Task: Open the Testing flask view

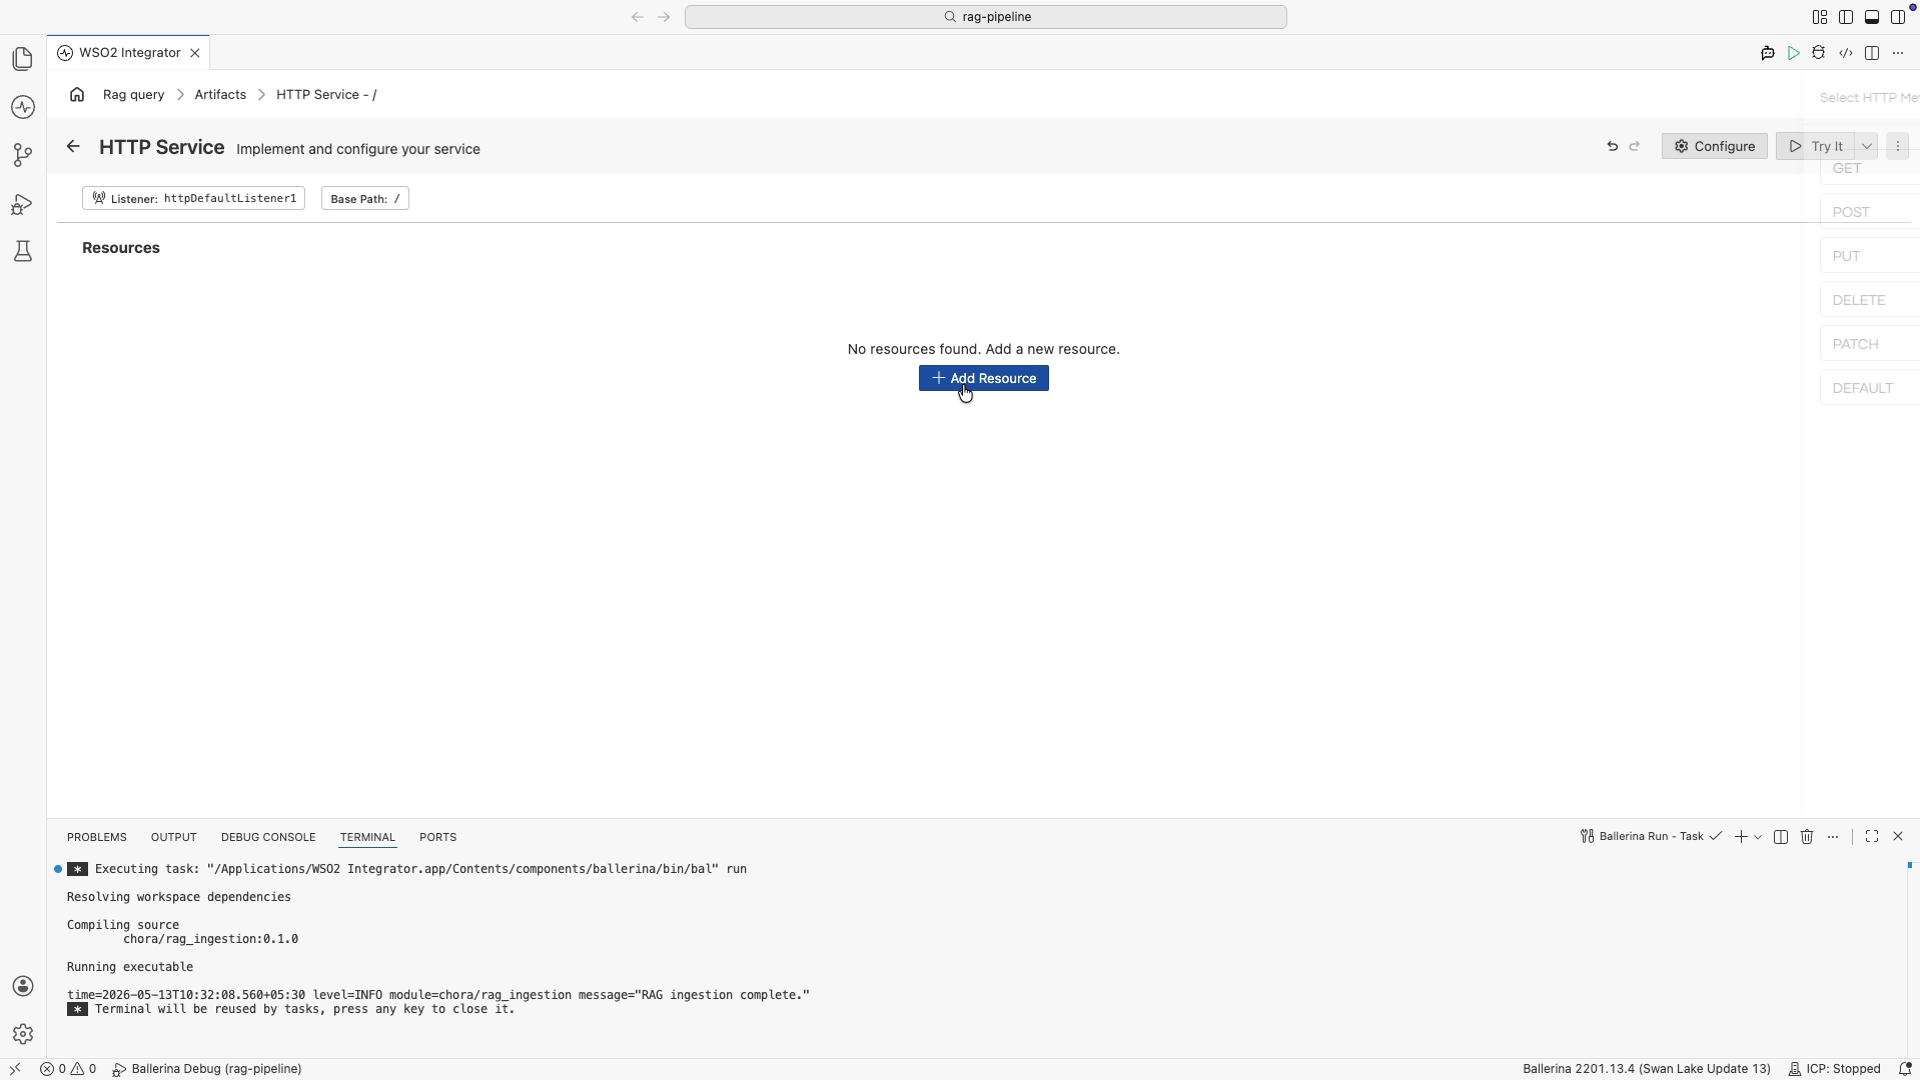Action: point(22,251)
